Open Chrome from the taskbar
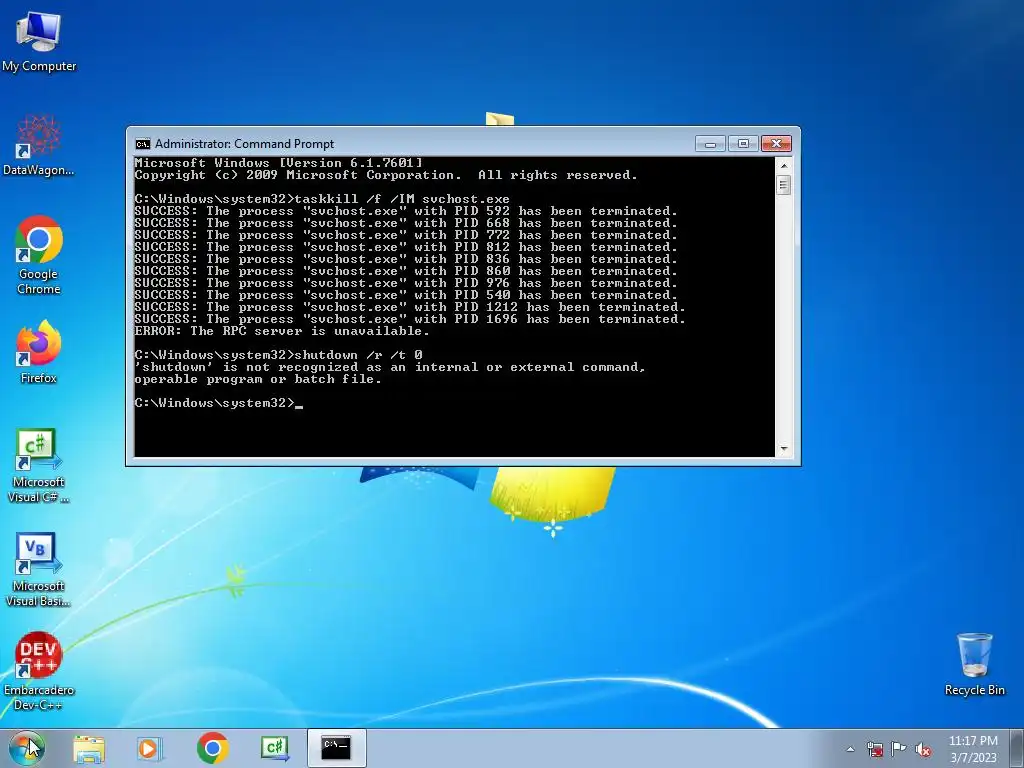 [212, 748]
